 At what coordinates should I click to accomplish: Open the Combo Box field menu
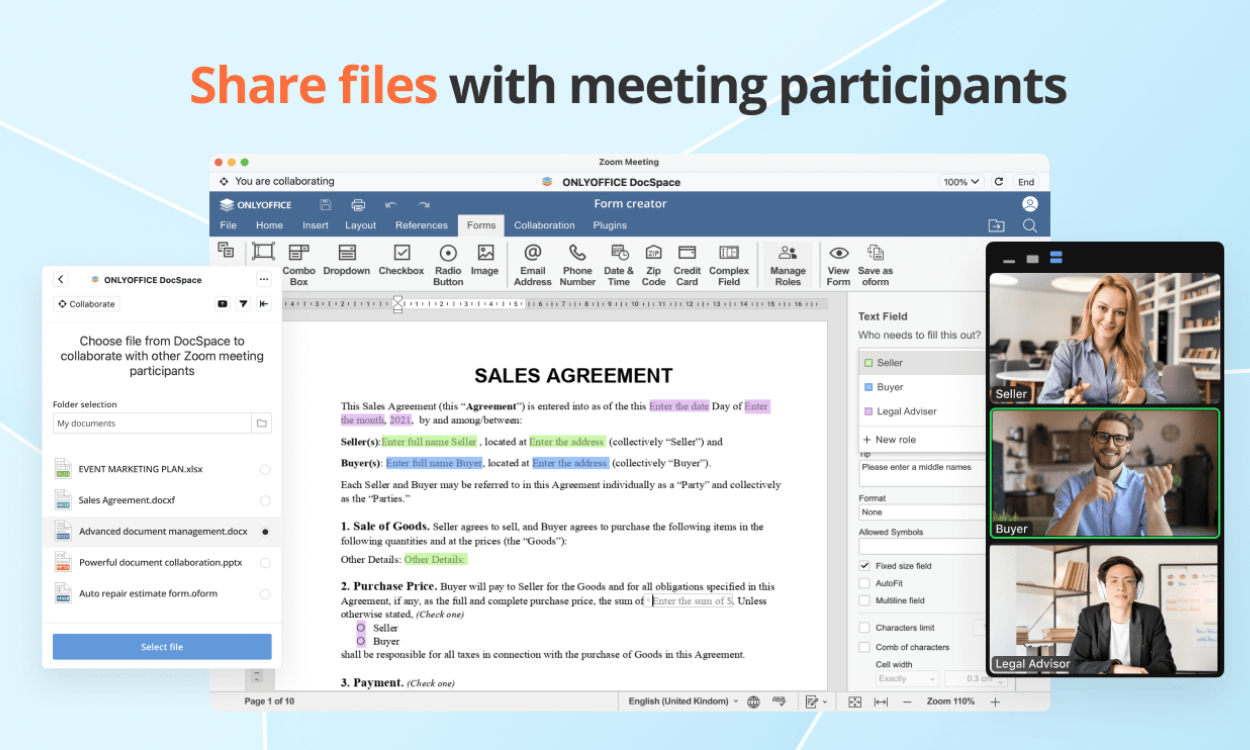(299, 262)
